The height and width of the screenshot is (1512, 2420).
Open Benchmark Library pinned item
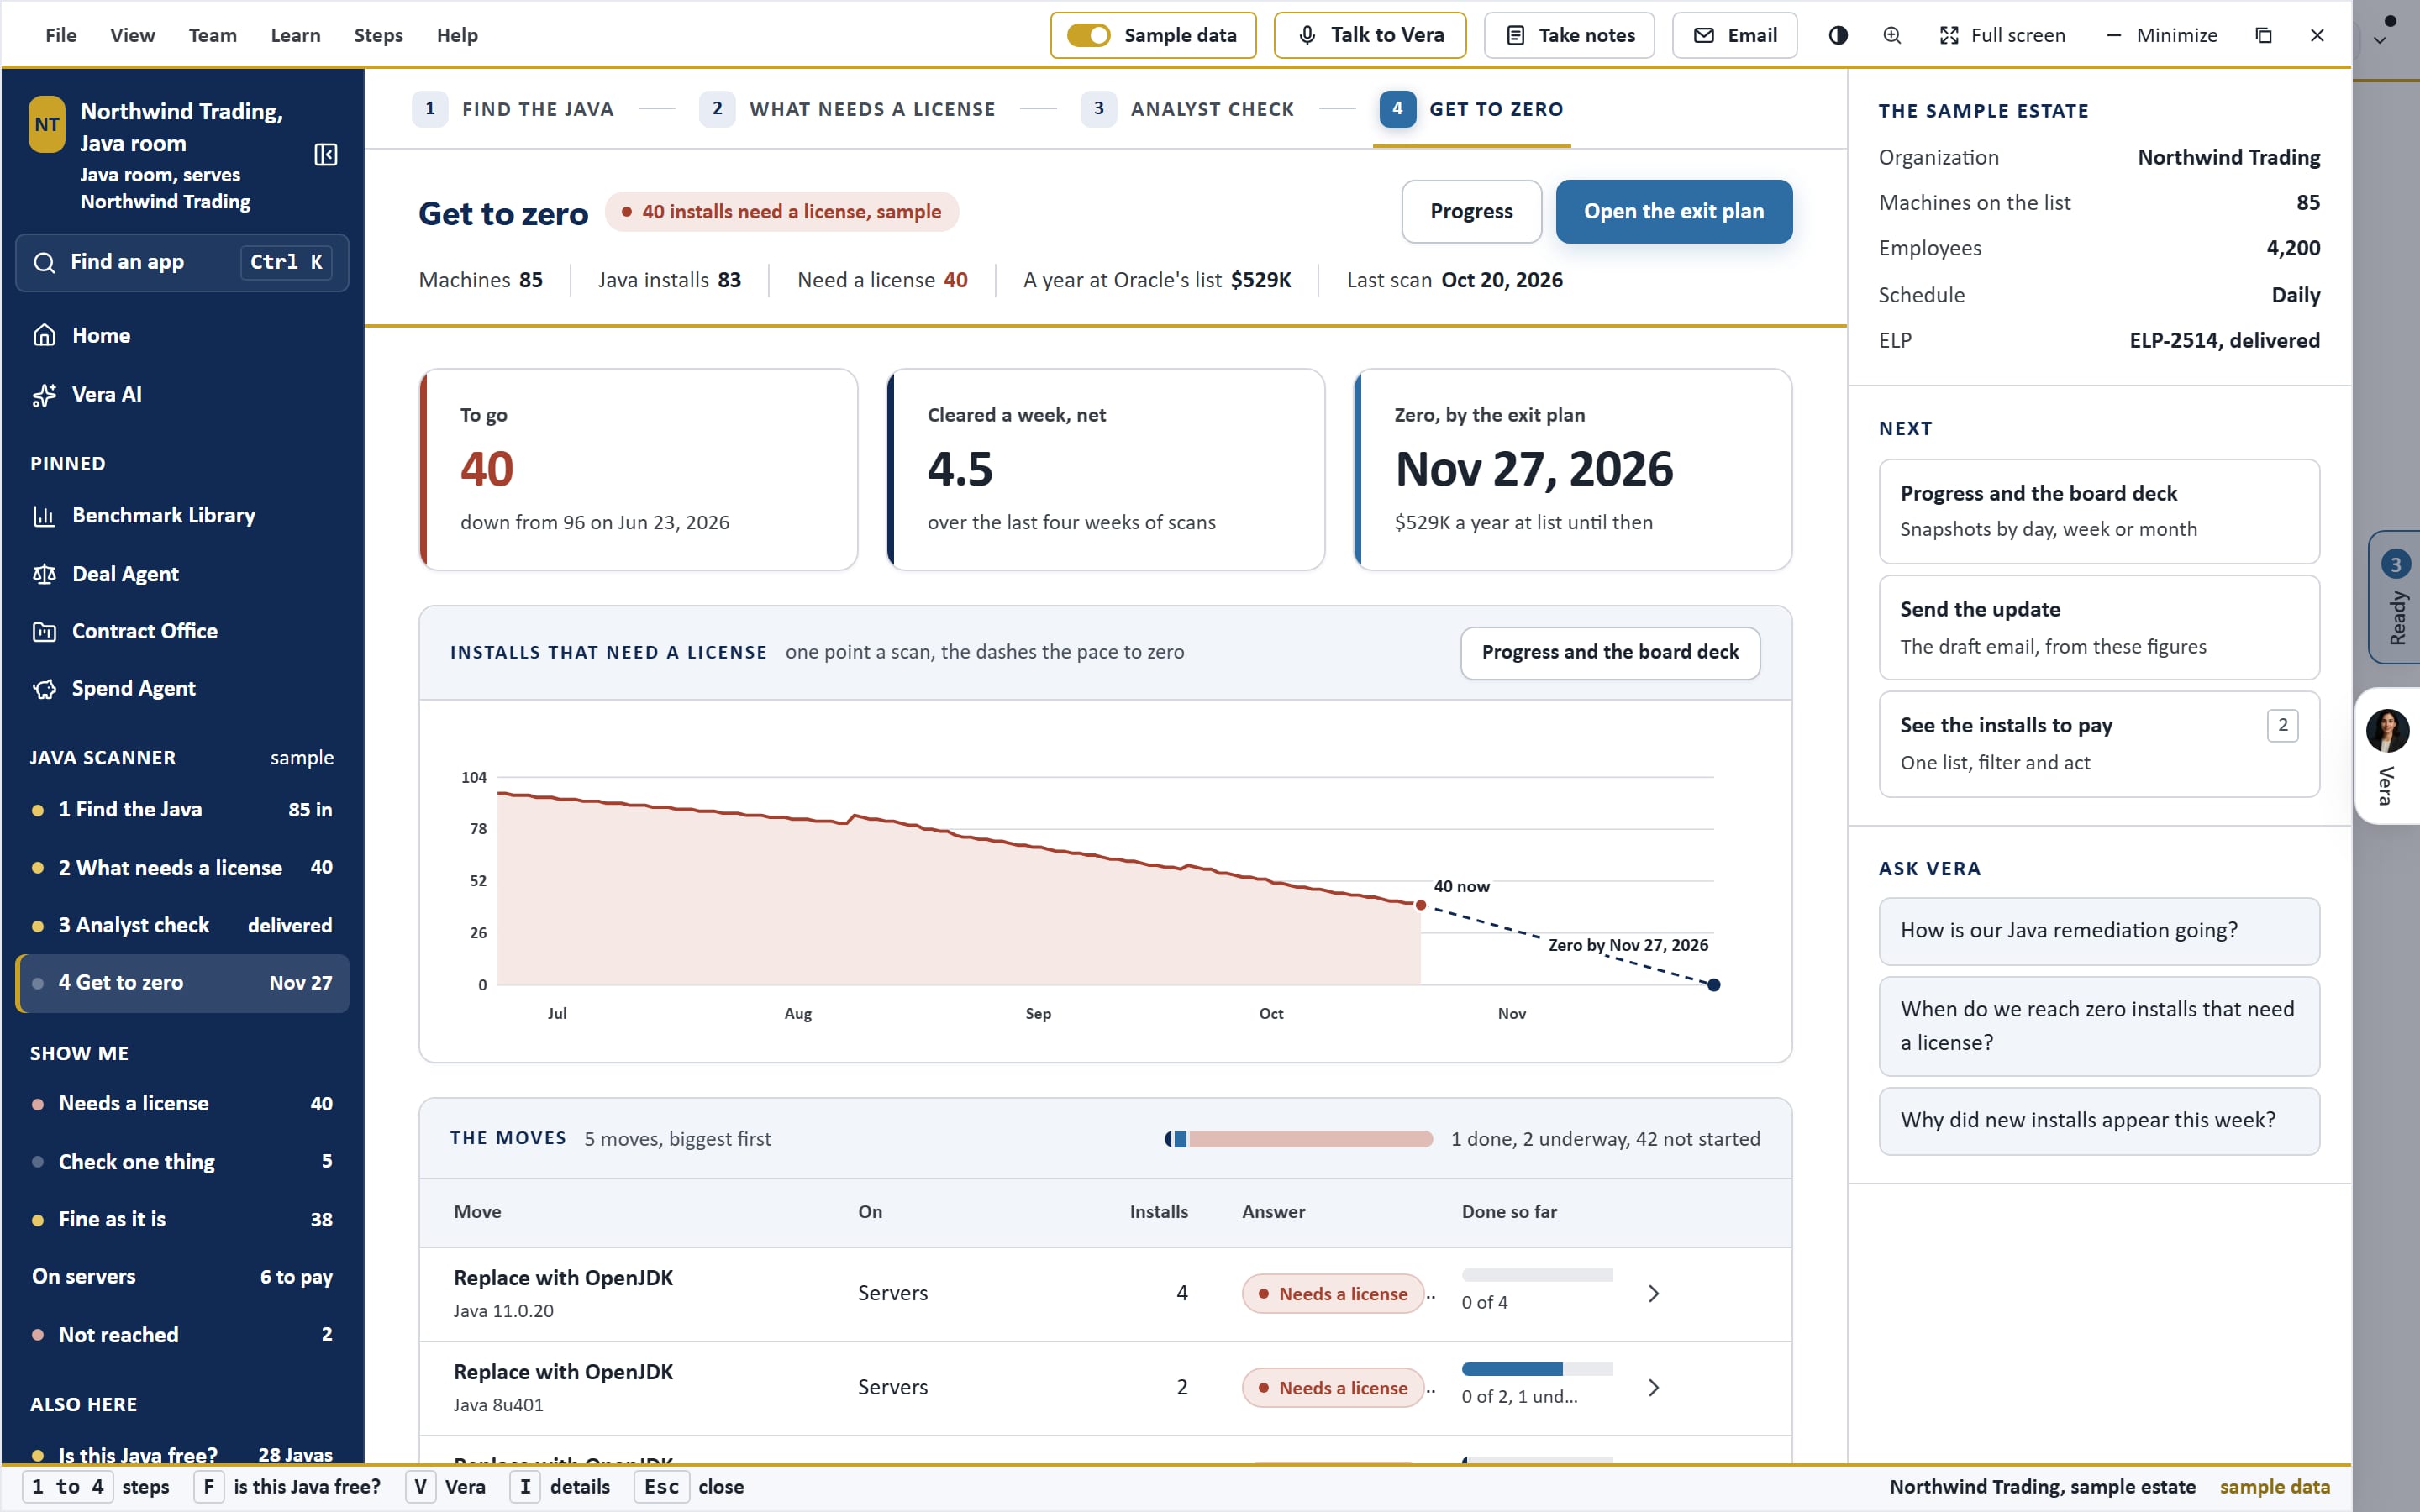182,515
